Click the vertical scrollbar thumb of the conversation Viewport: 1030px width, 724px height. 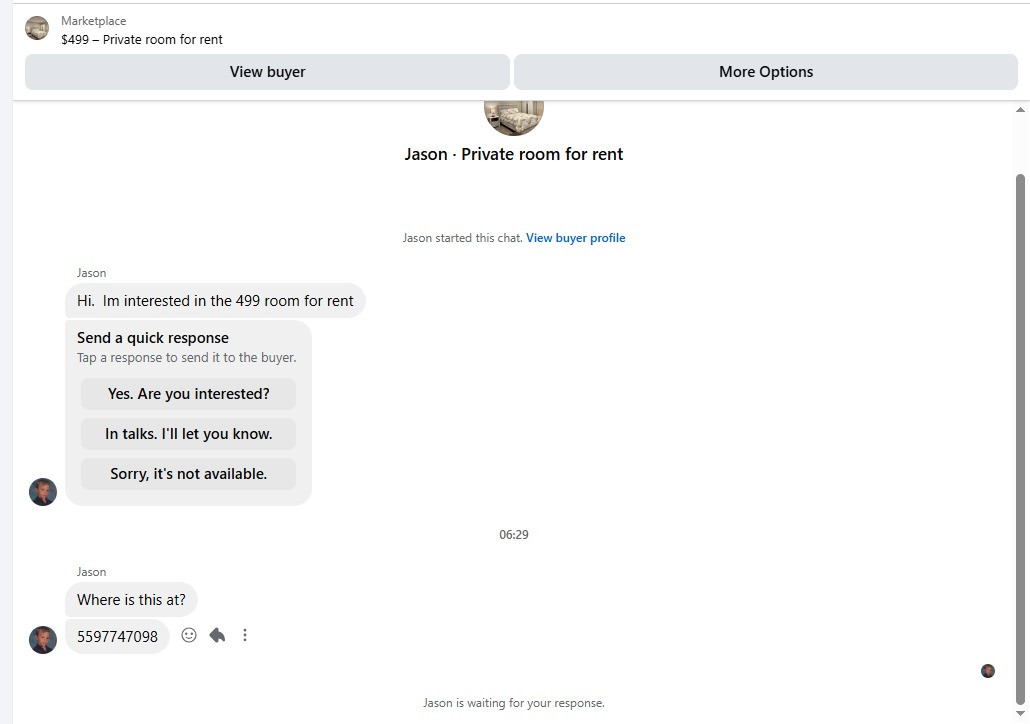(x=1020, y=439)
